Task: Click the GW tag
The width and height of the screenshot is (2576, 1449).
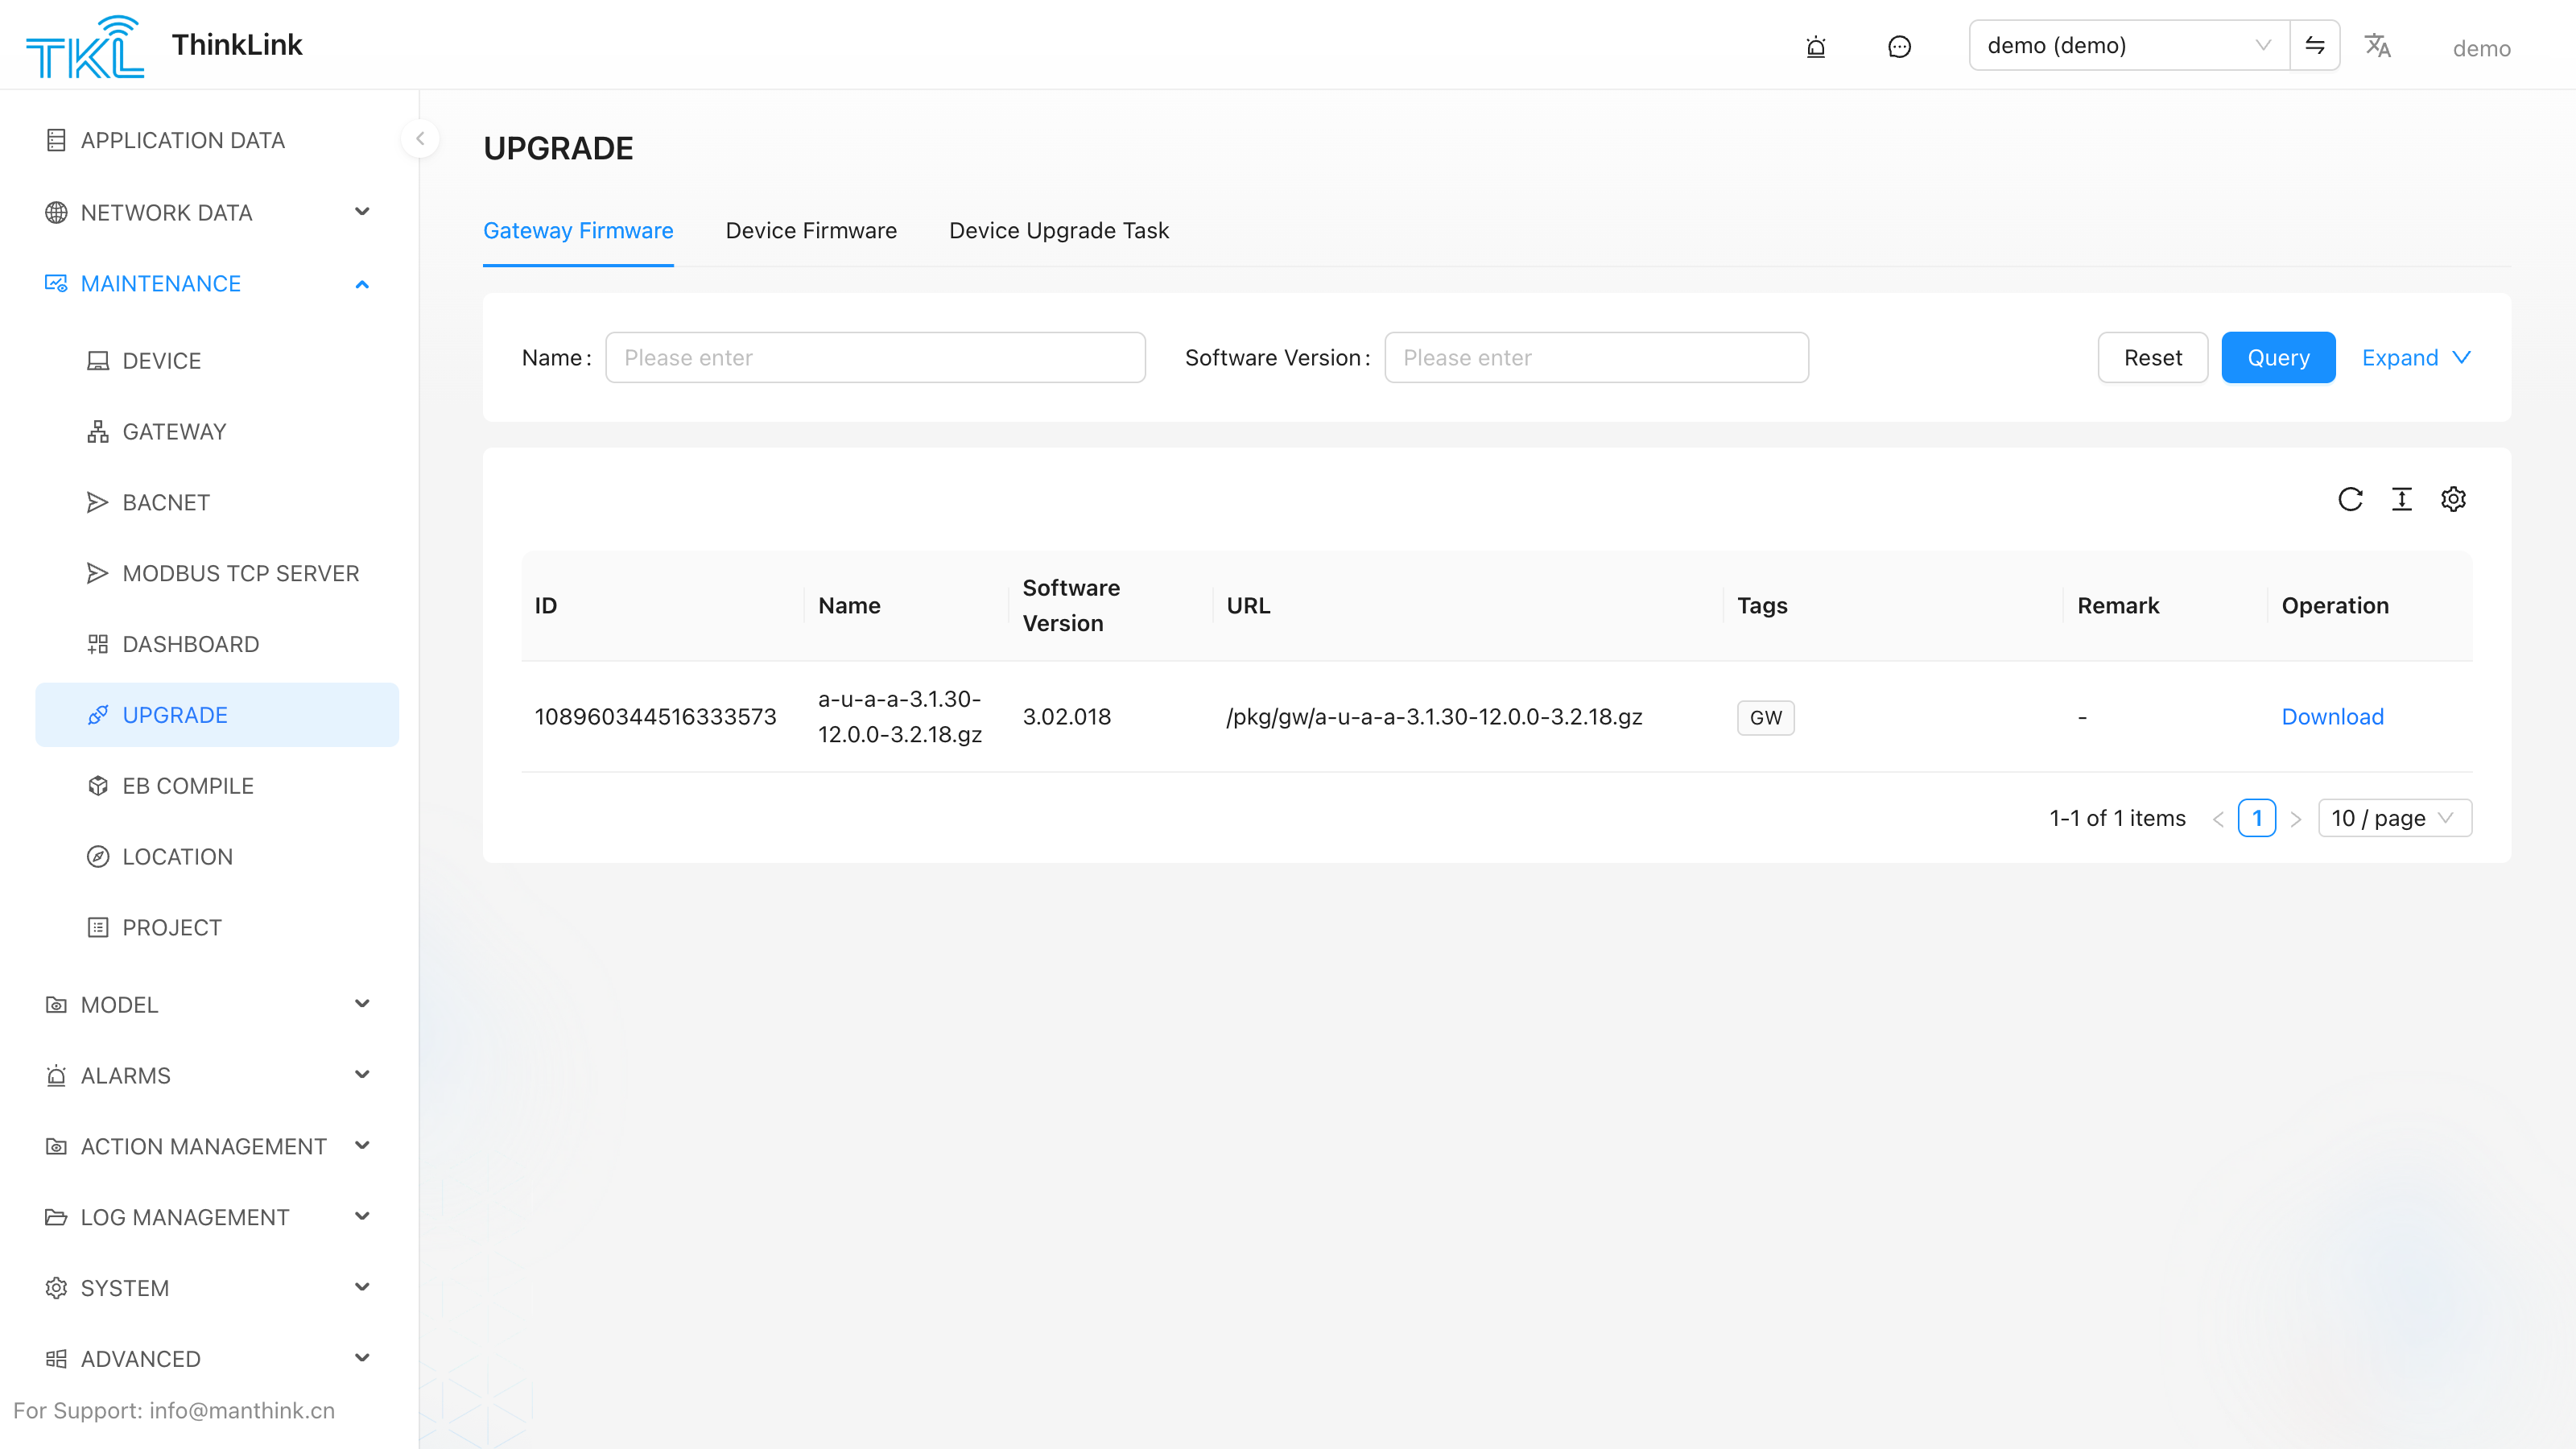Action: pyautogui.click(x=1765, y=717)
